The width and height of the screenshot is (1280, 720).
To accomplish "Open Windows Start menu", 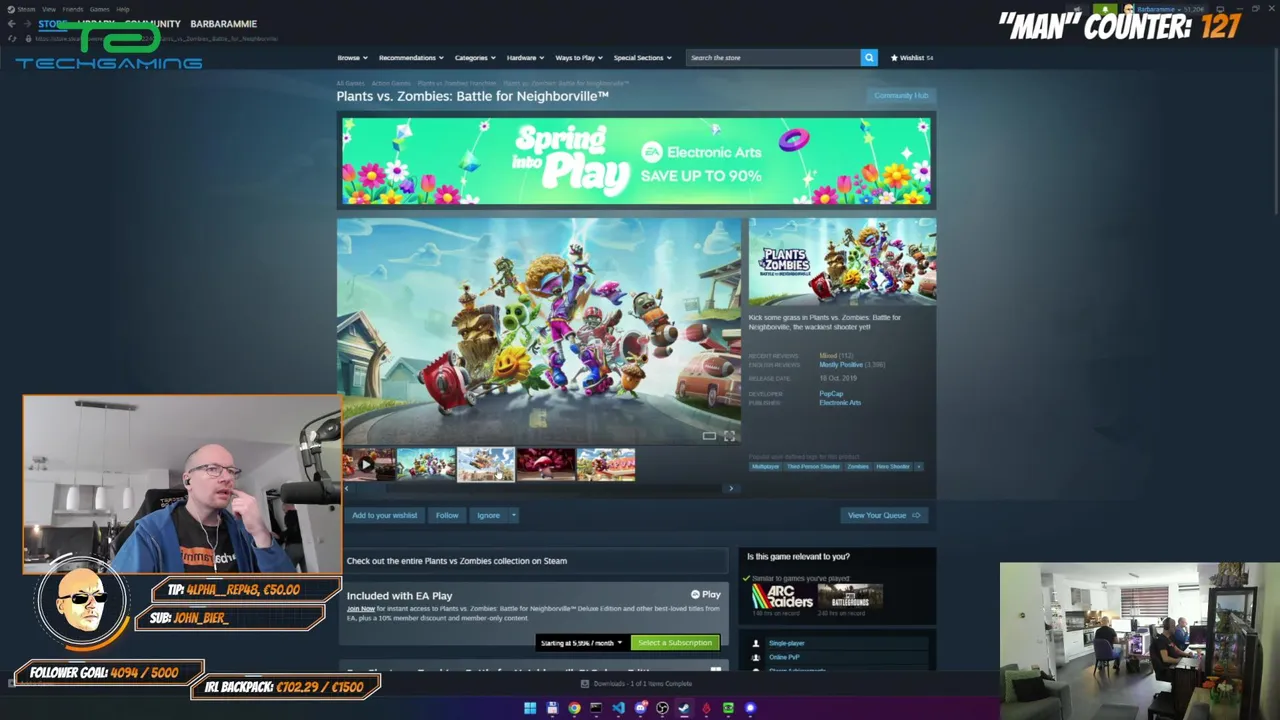I will 530,708.
